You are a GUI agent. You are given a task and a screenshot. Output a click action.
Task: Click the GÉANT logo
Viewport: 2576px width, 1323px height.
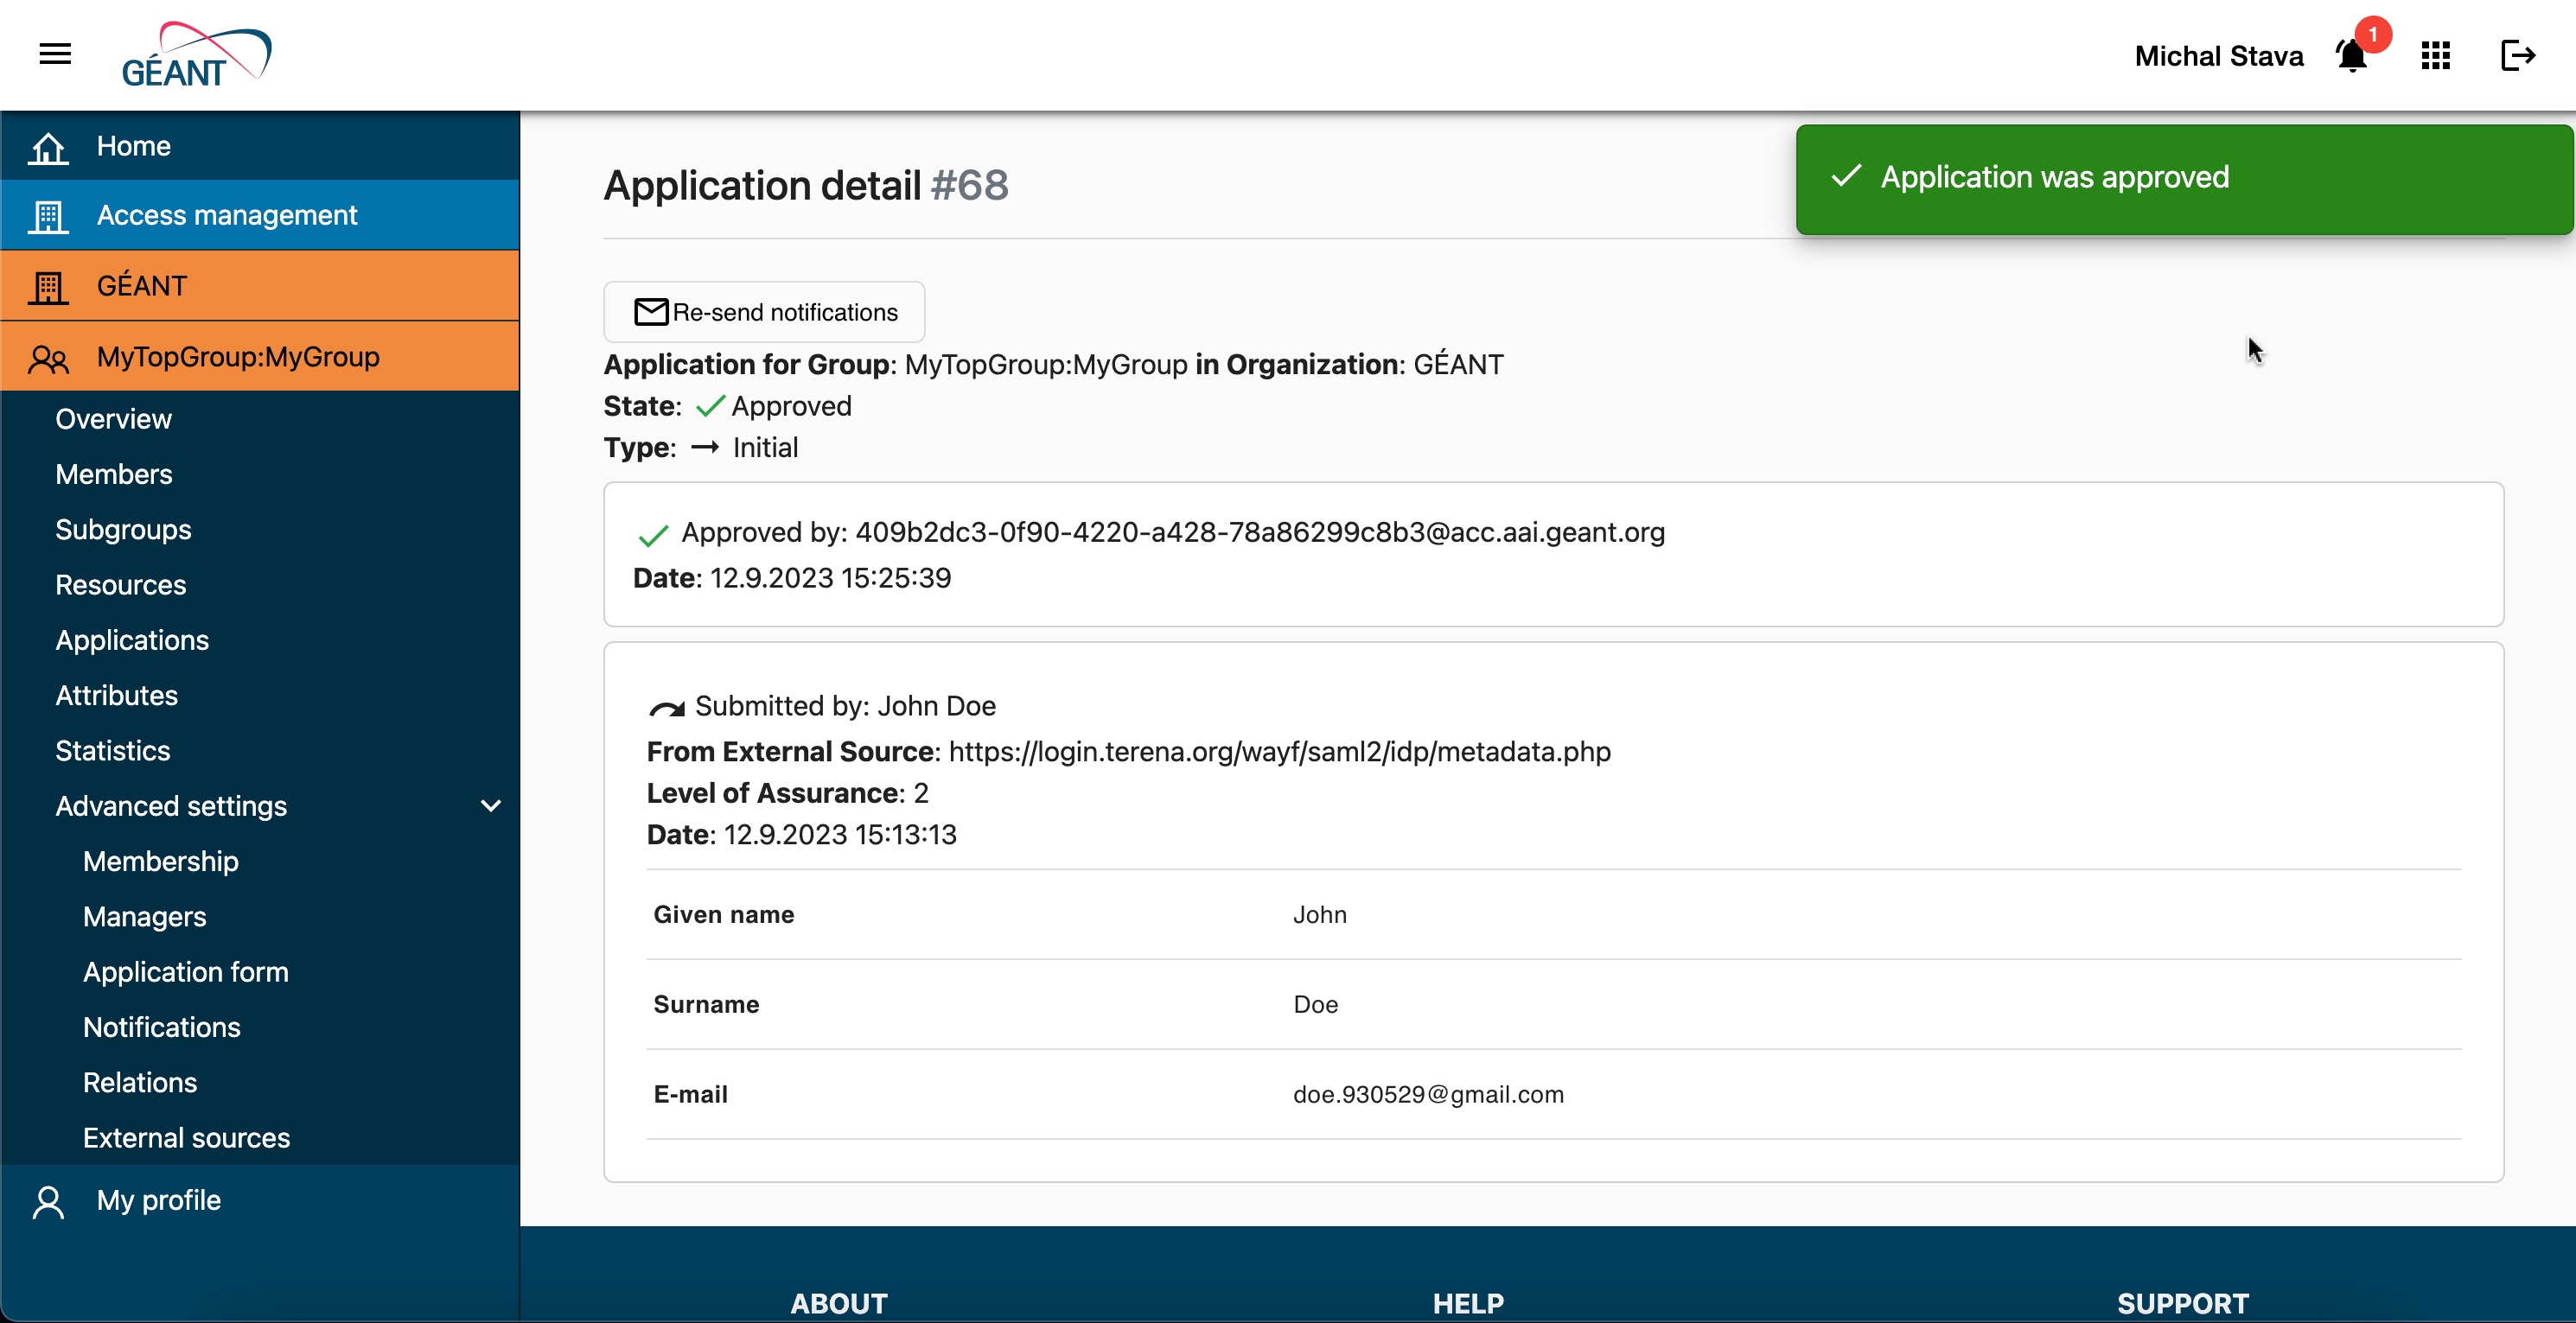(x=196, y=55)
